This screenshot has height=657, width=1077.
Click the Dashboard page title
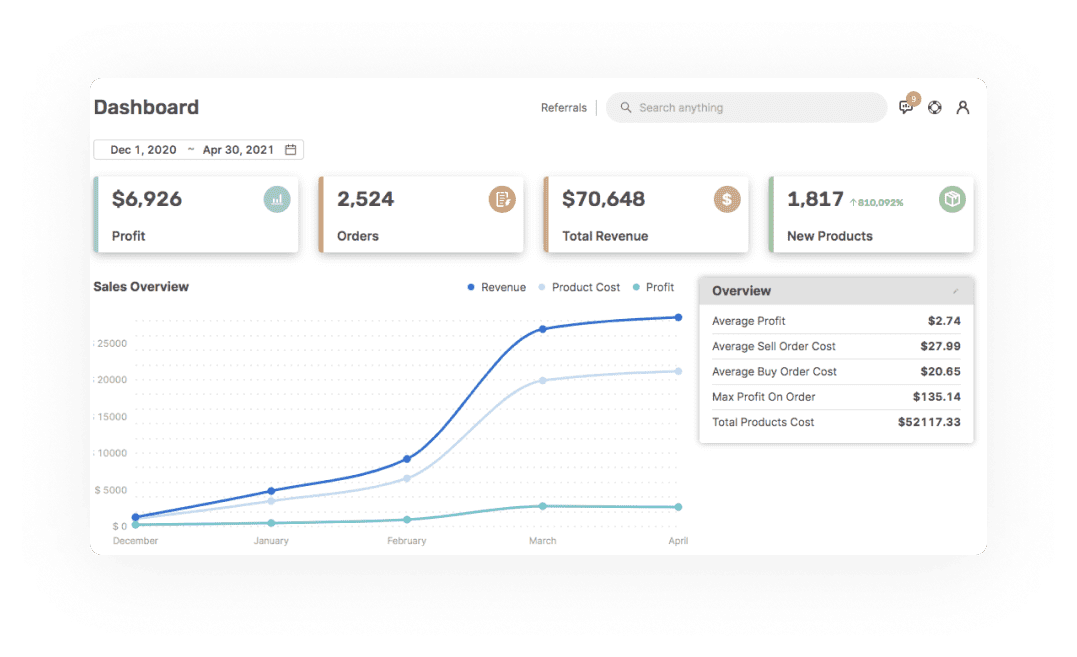[x=146, y=108]
